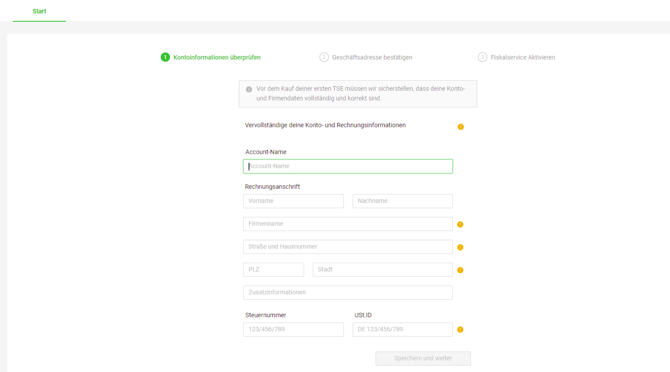
Task: Click the Firmenname input field
Action: click(x=348, y=224)
